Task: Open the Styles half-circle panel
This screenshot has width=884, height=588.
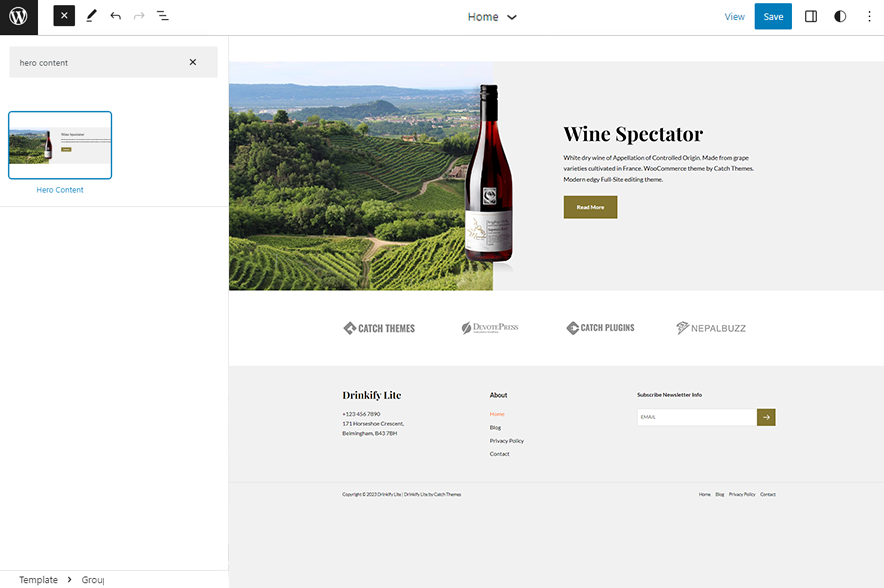Action: tap(839, 16)
